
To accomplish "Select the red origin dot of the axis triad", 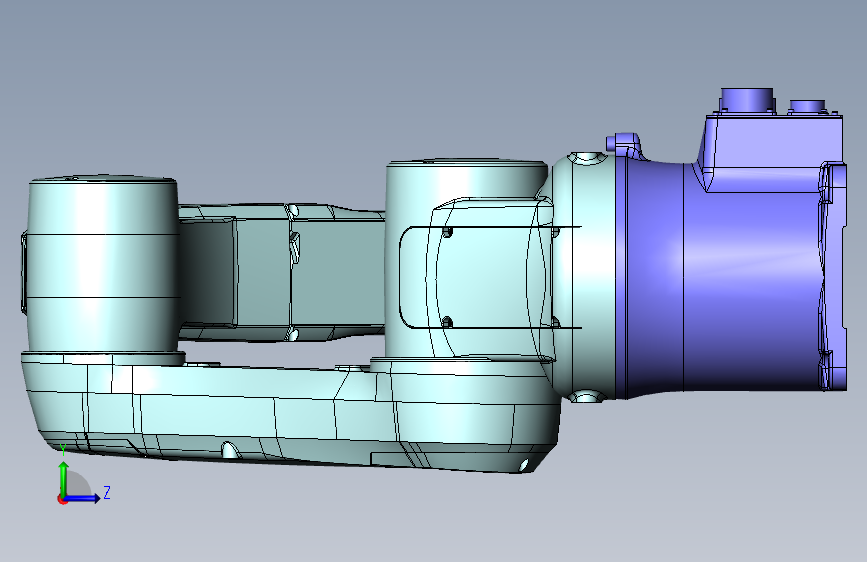I will (x=62, y=499).
